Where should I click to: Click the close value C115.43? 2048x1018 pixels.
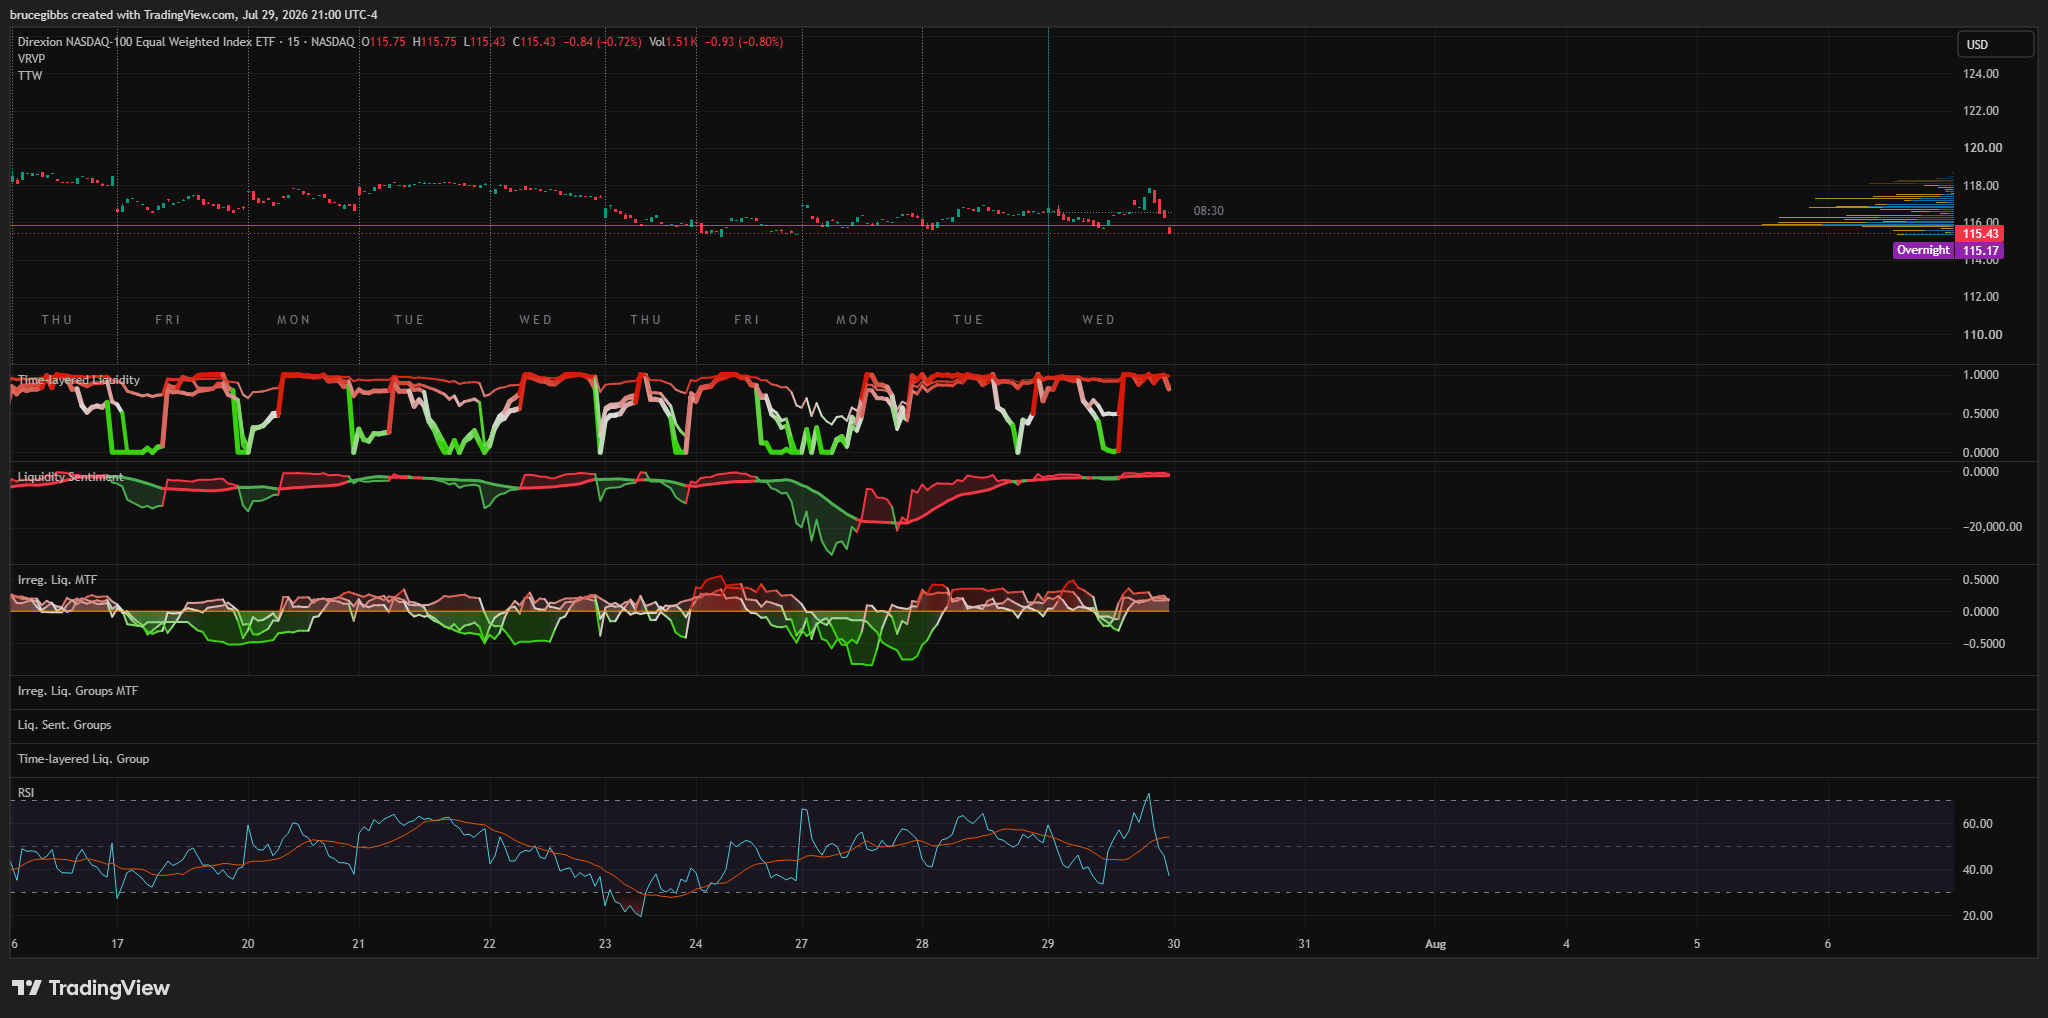coord(534,42)
